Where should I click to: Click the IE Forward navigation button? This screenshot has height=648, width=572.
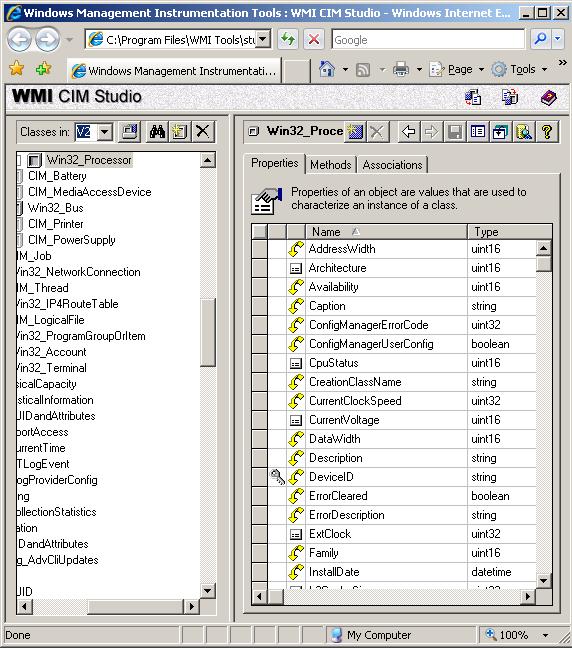click(x=47, y=40)
